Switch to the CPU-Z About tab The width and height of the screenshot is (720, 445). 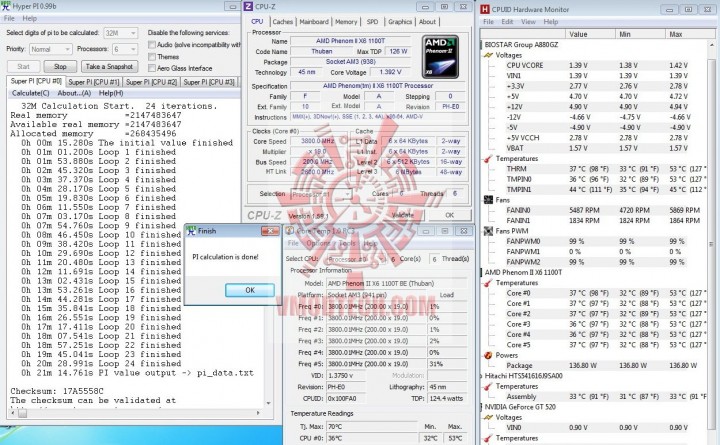[x=427, y=22]
